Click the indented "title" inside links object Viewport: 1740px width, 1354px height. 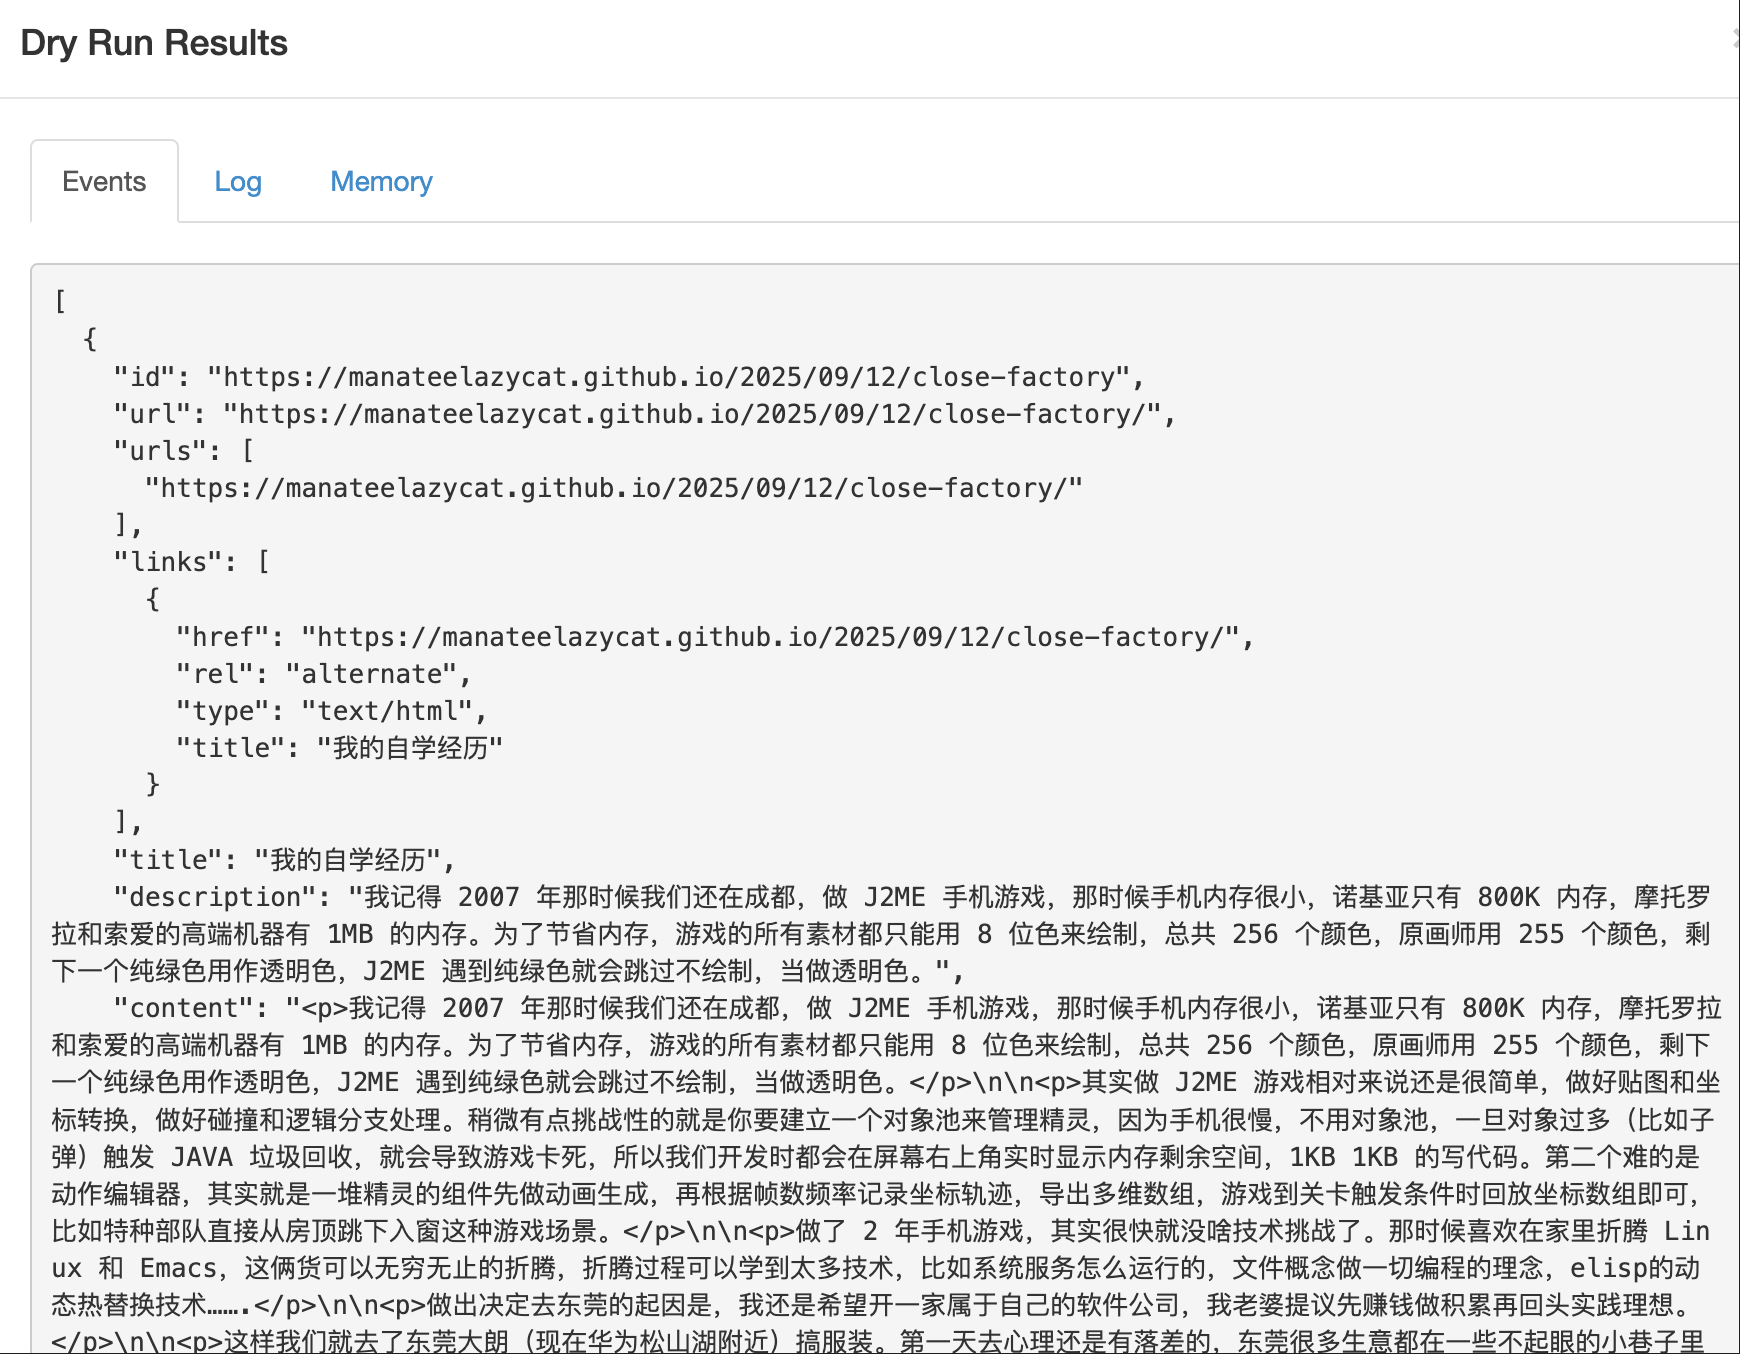click(340, 748)
